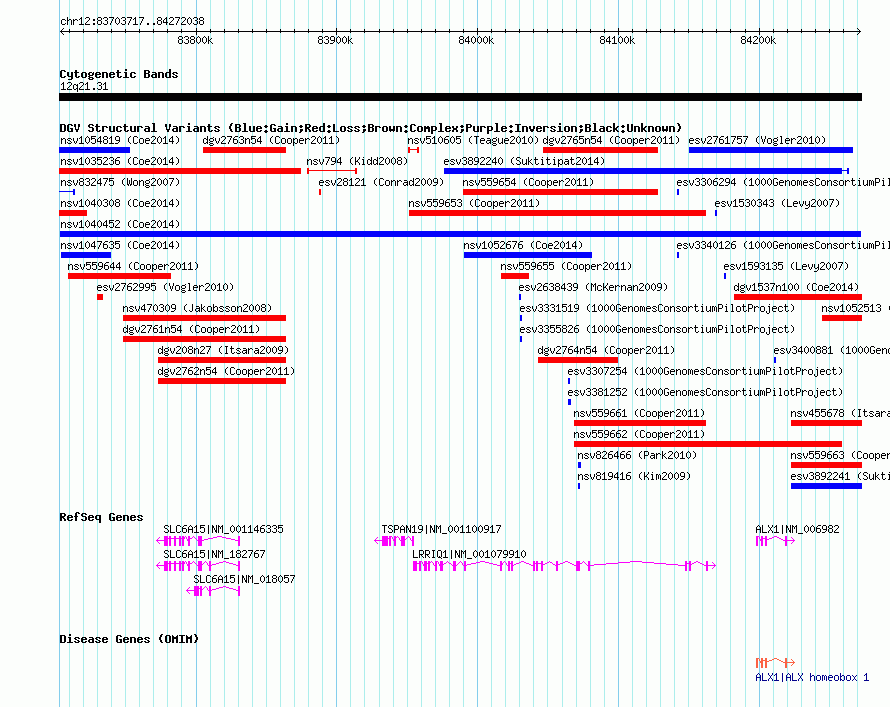890x707 pixels.
Task: Open the dgv2762n54 (Cooper2011) loss bar
Action: pos(222,381)
